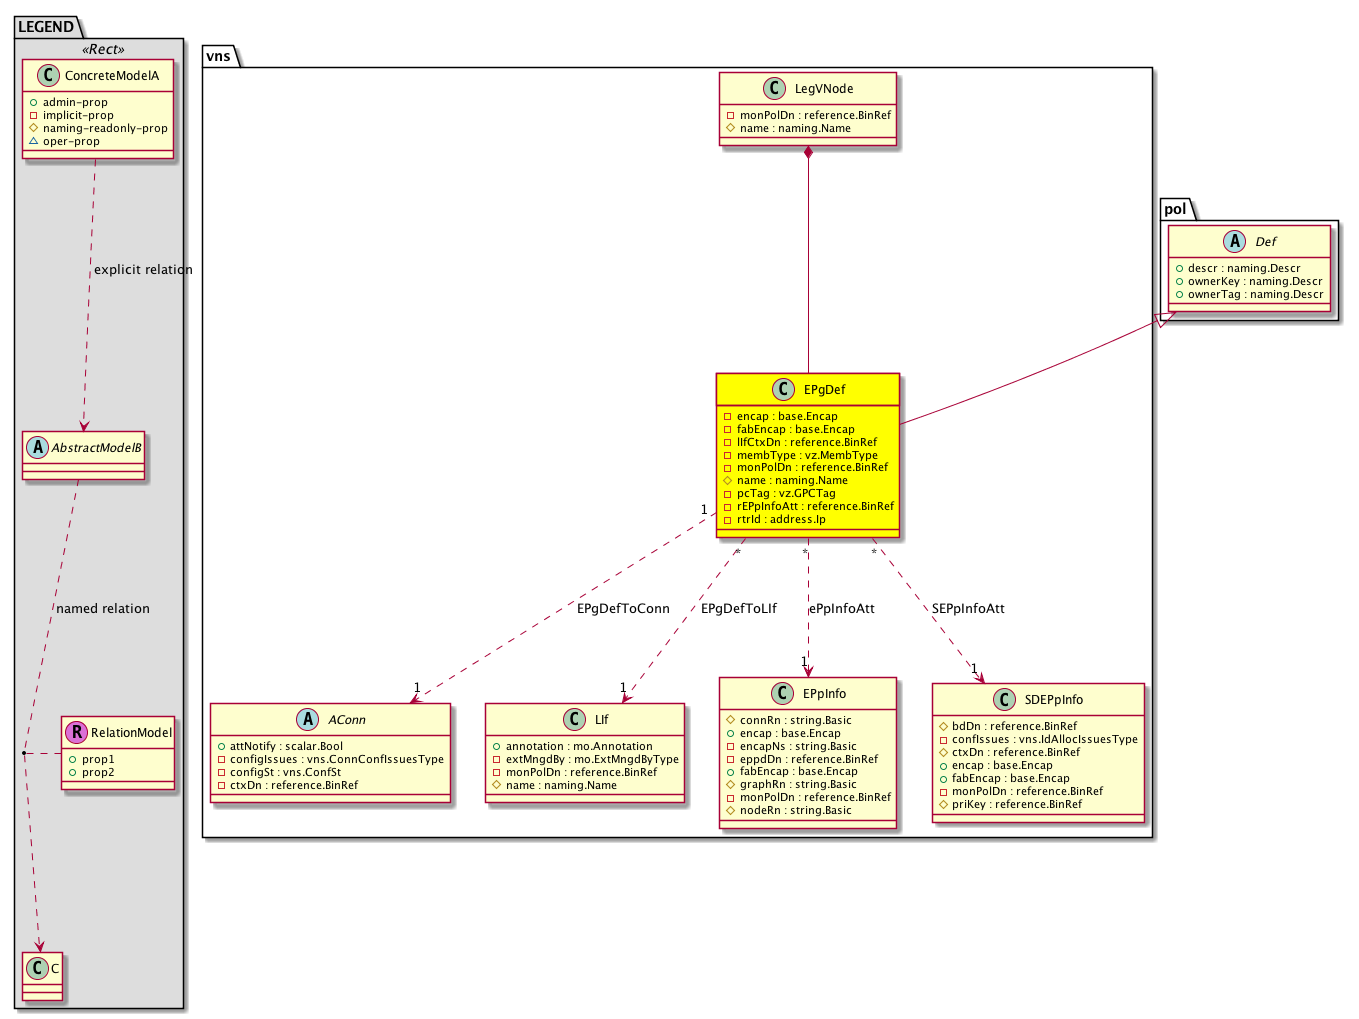Click the EPpInfo class icon

click(781, 694)
